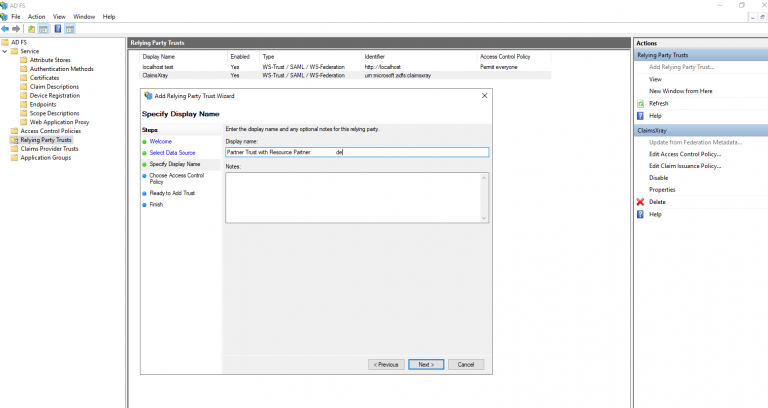Click Edit Access Control Policy action

coord(685,154)
